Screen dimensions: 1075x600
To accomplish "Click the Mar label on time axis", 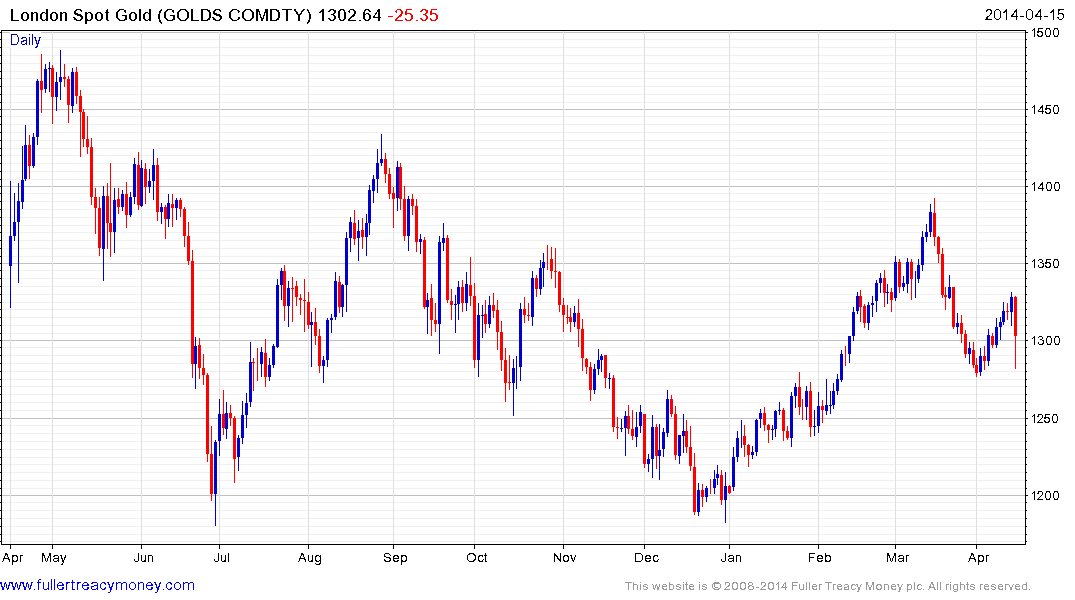I will click(x=897, y=558).
